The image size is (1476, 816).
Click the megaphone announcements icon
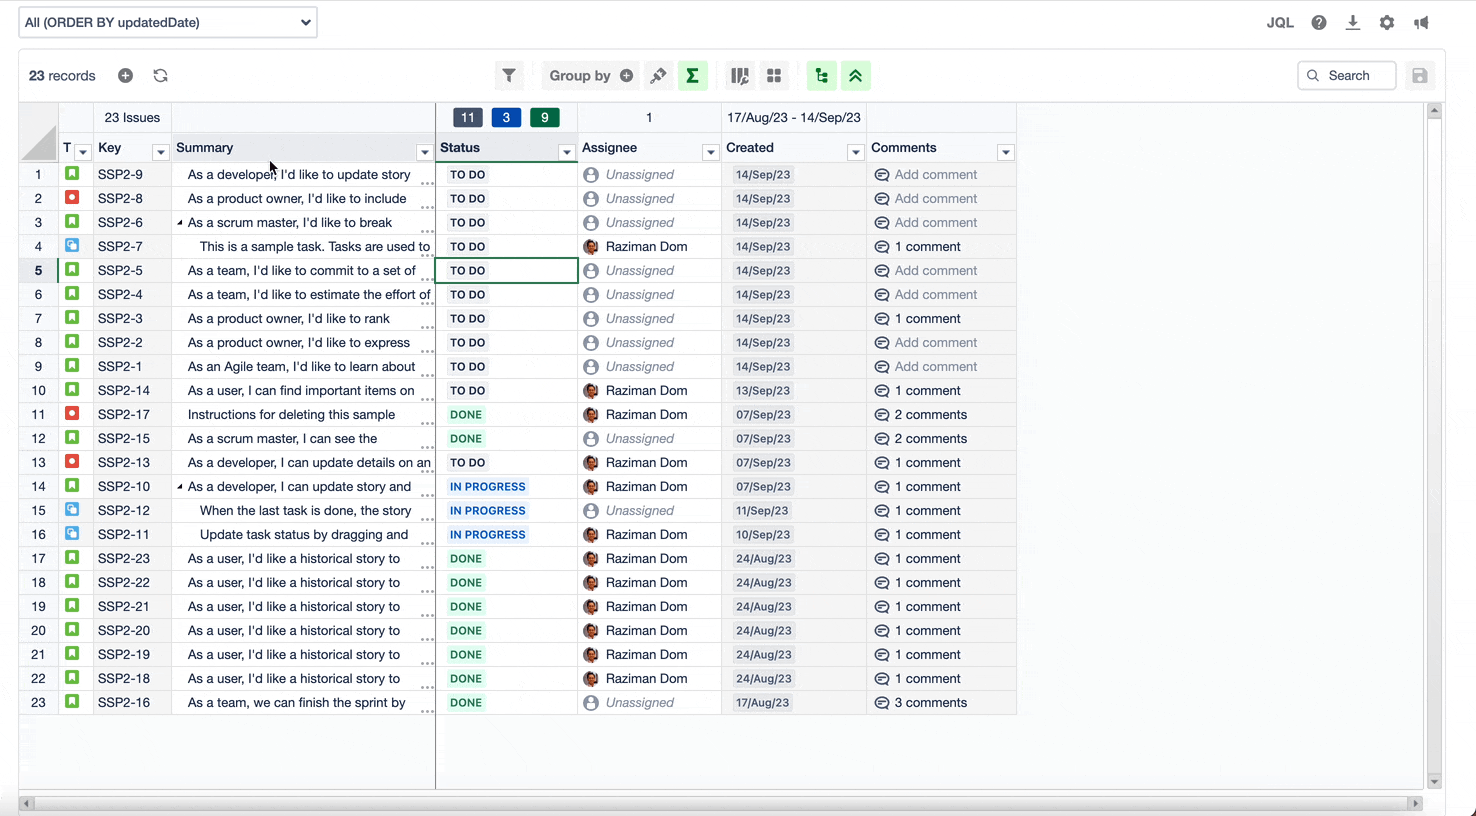click(x=1421, y=23)
